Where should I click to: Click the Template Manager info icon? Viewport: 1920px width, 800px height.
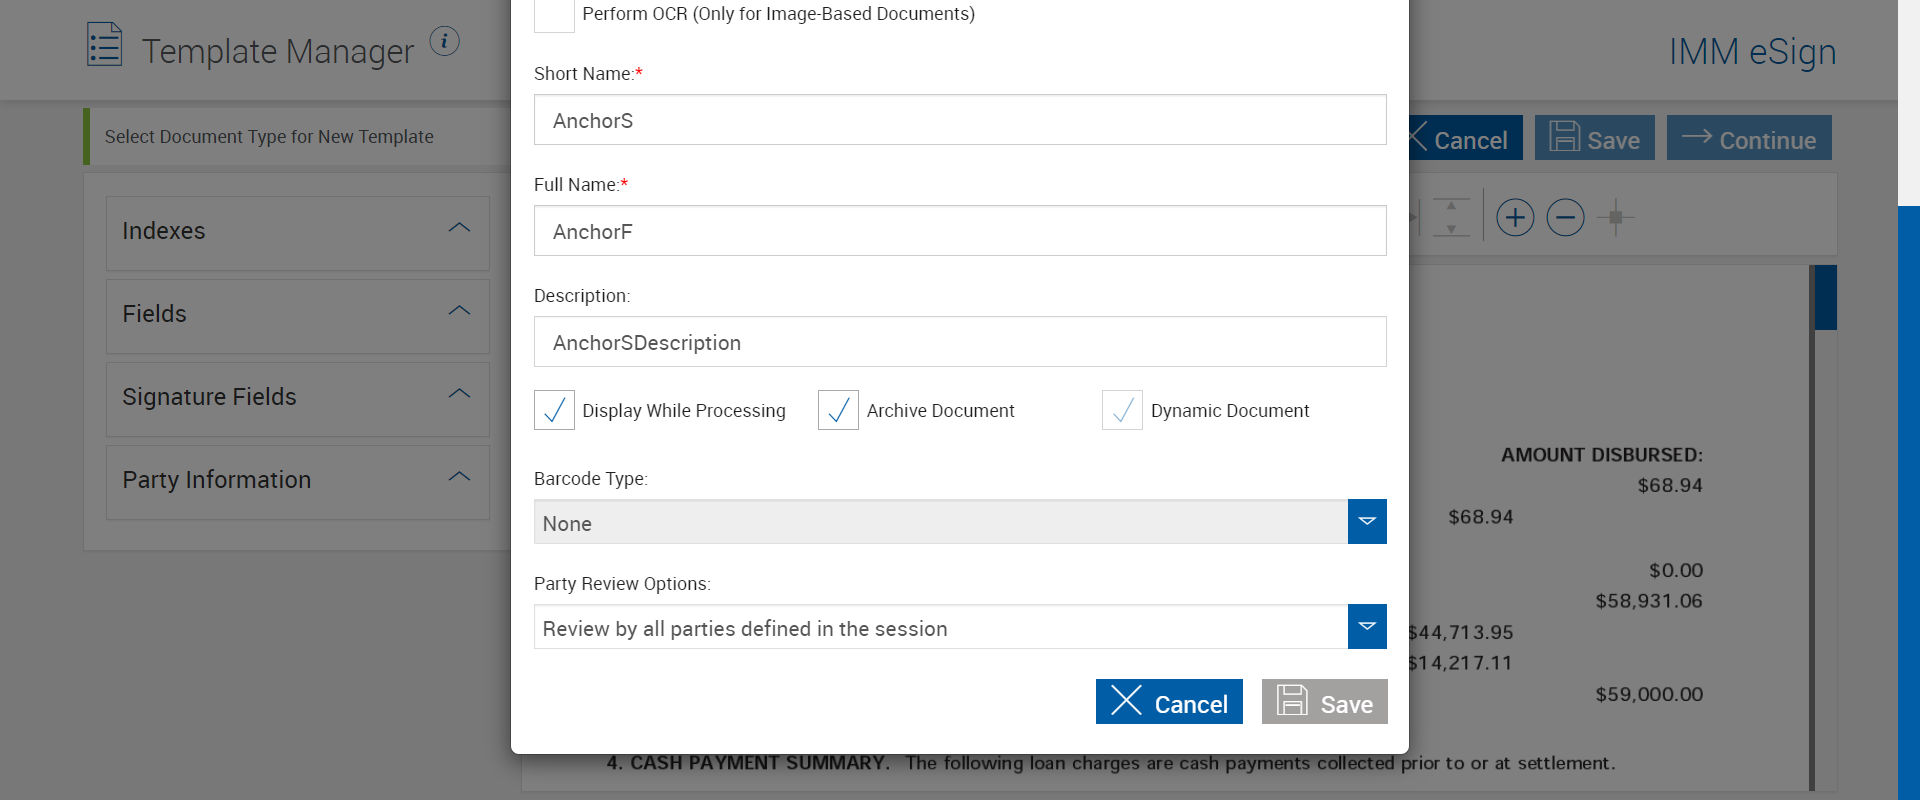click(444, 41)
